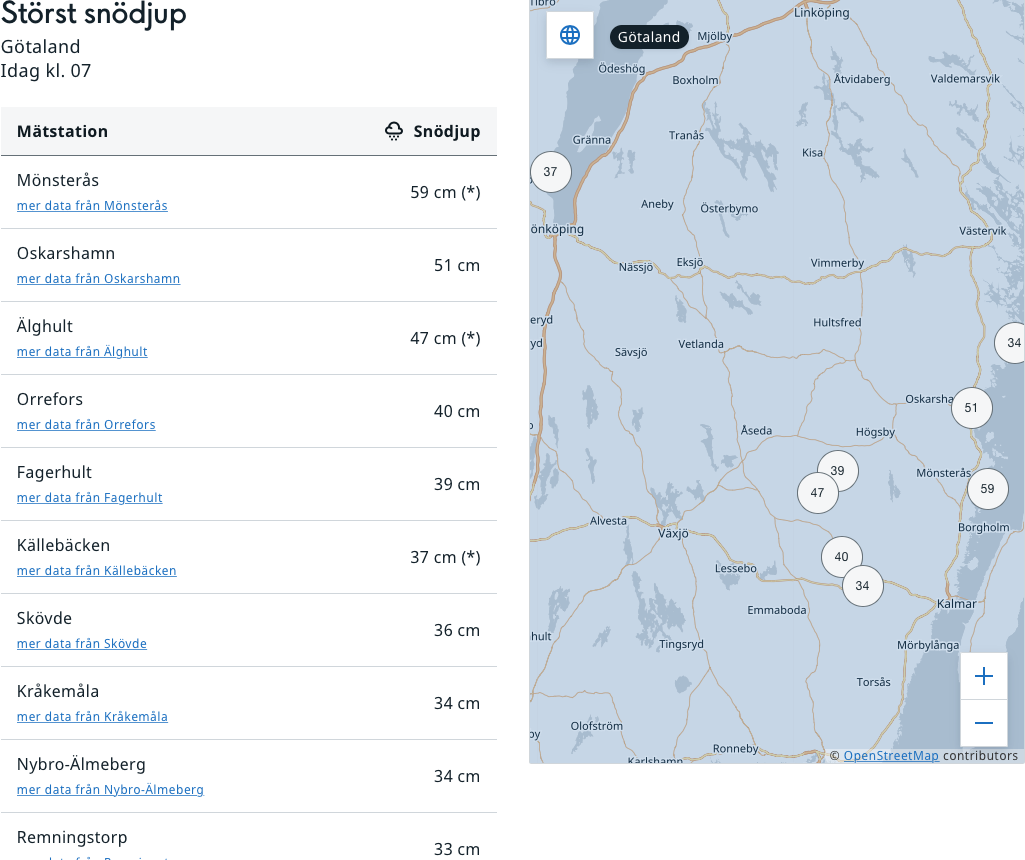Open mer data från Mönsterås link
This screenshot has height=860, width=1025.
coord(92,206)
